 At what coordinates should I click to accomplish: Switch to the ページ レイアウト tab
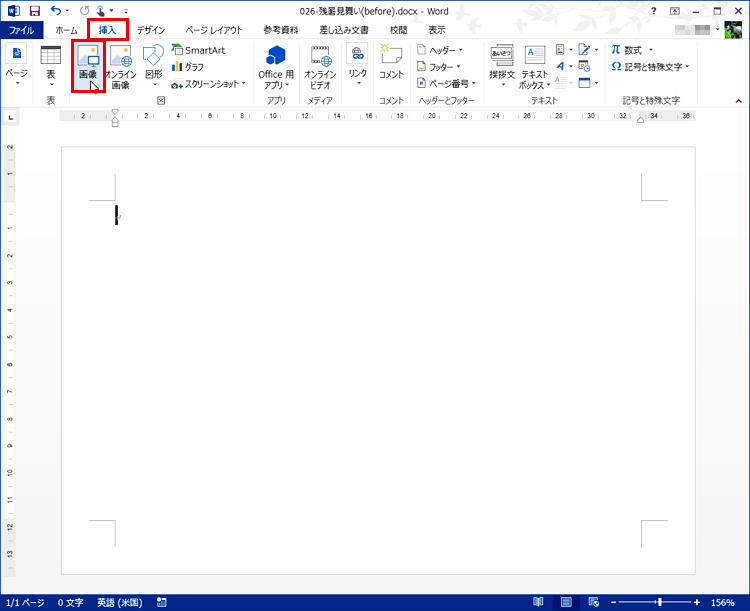(214, 30)
